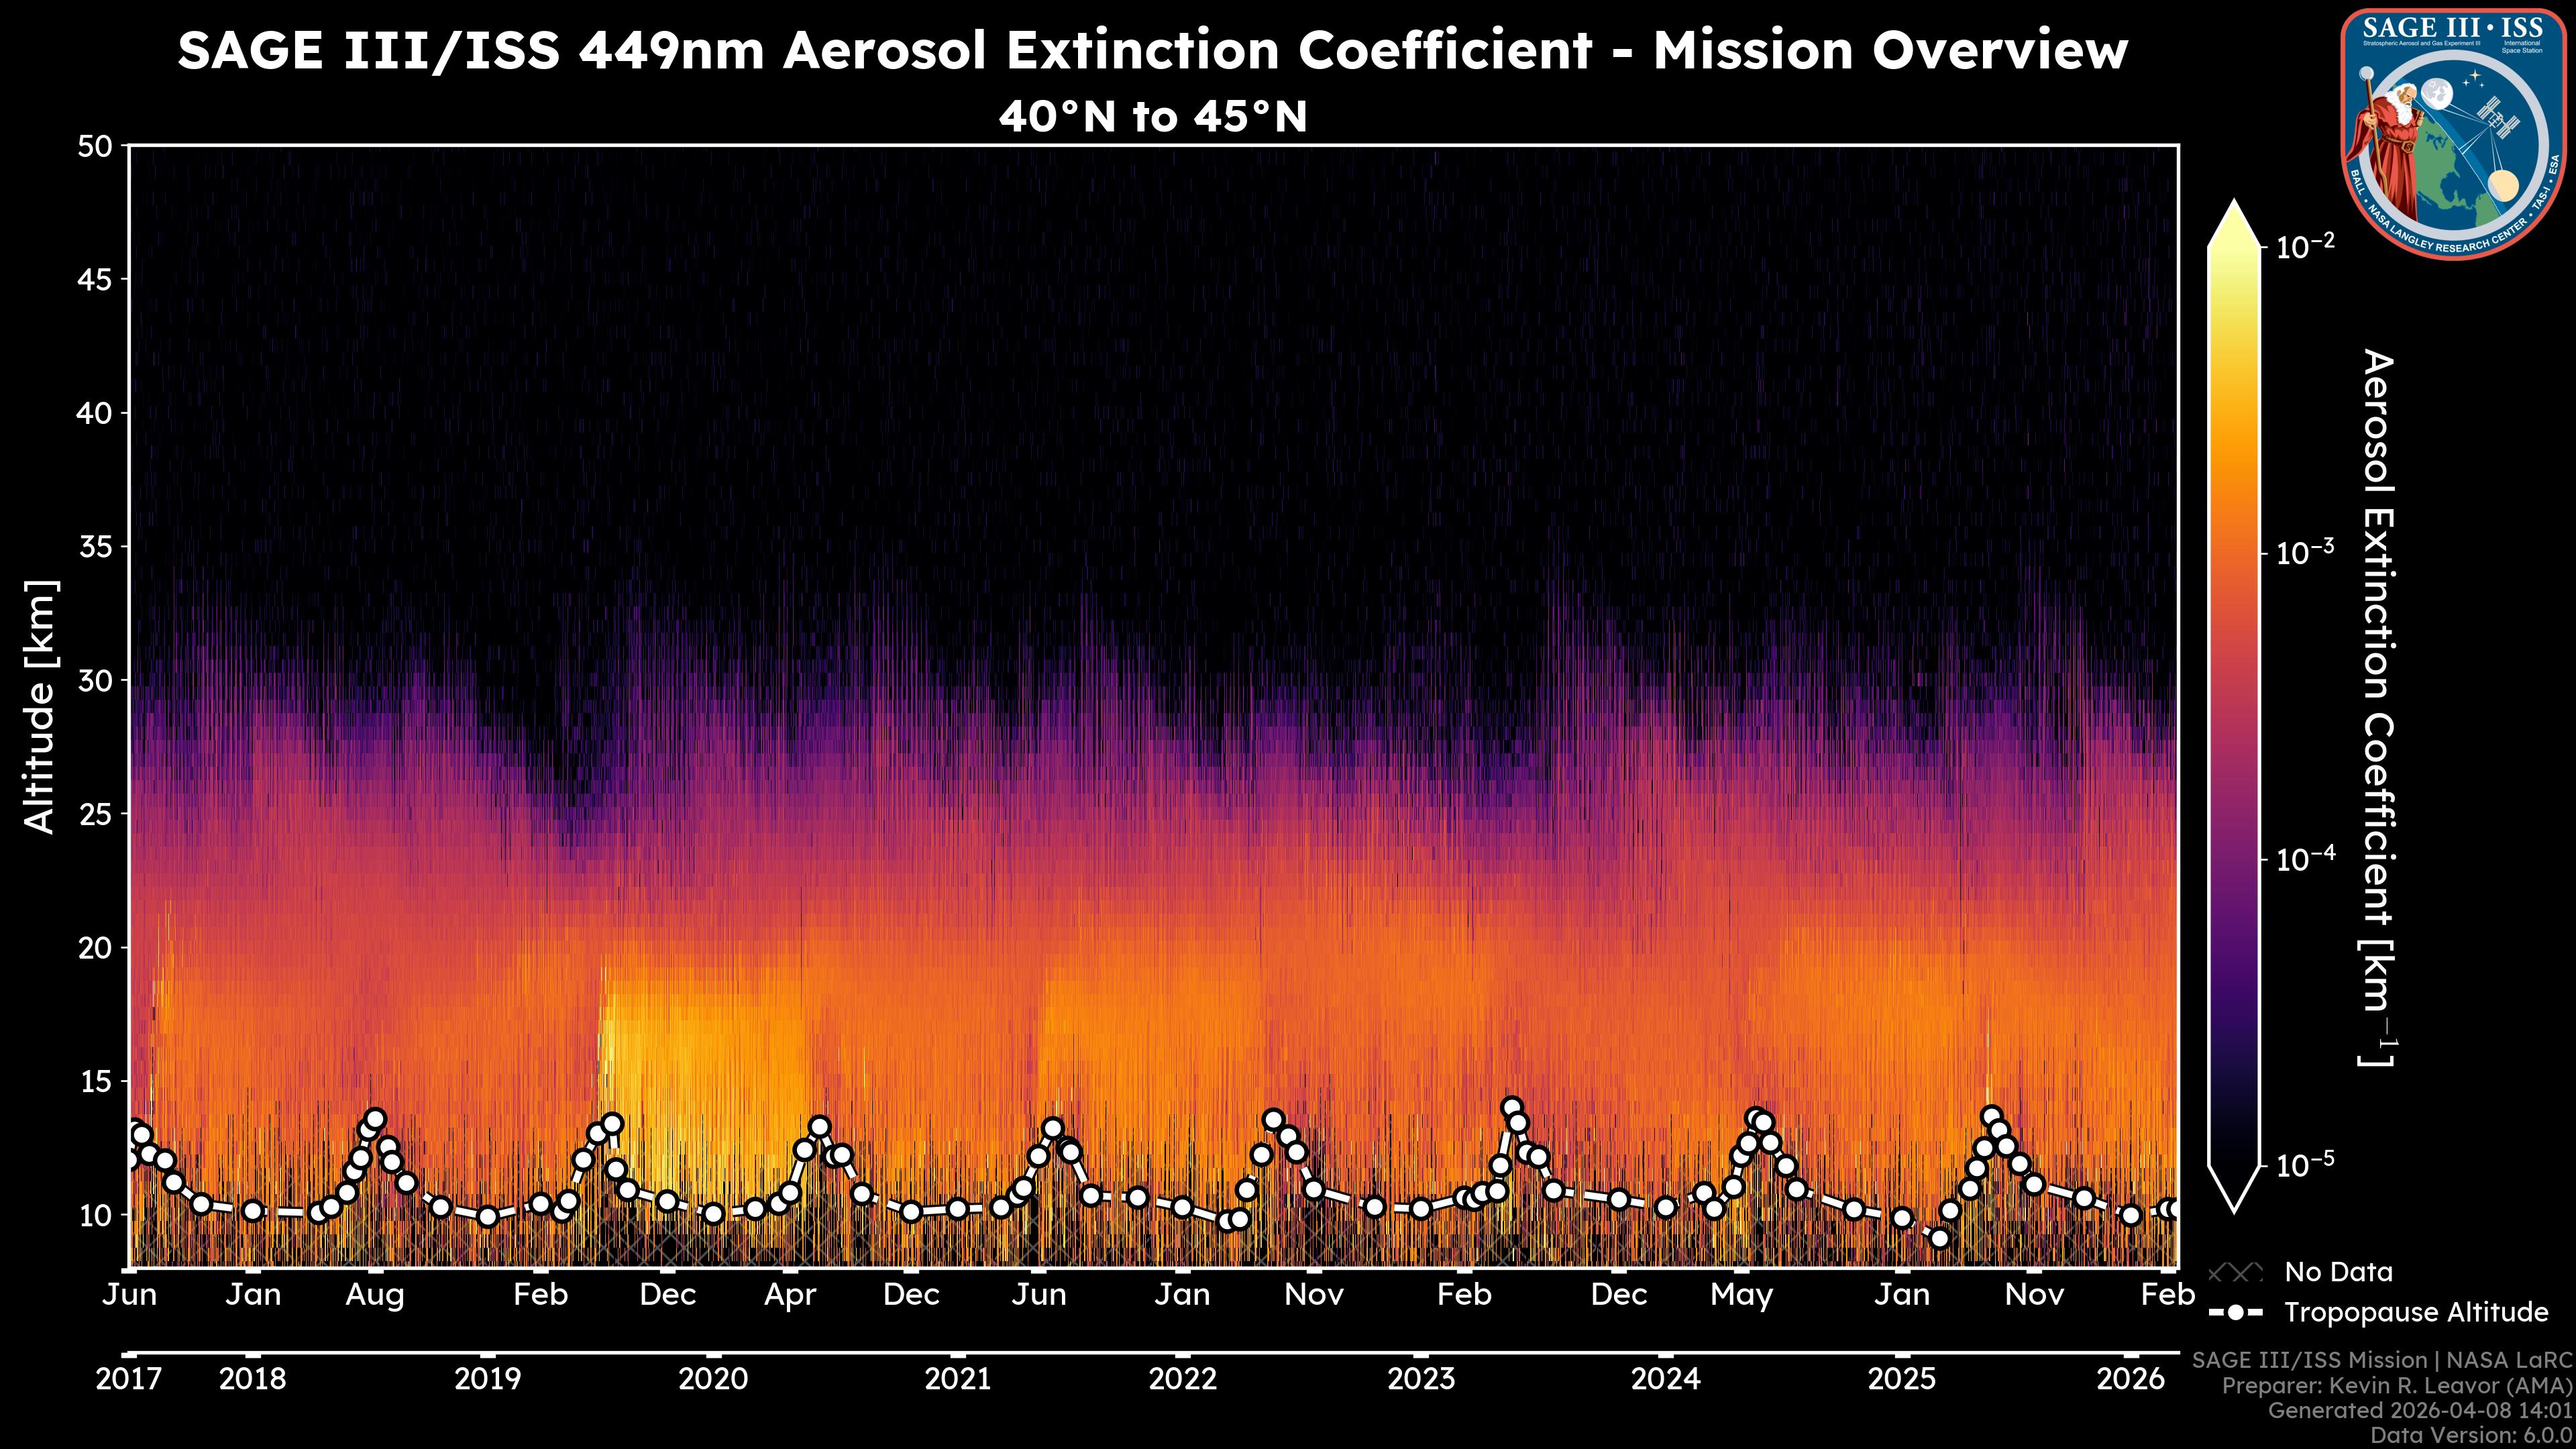Screen dimensions: 2576x1449
Task: Click the 10⁻² colorbar tick label
Action: click(2306, 247)
